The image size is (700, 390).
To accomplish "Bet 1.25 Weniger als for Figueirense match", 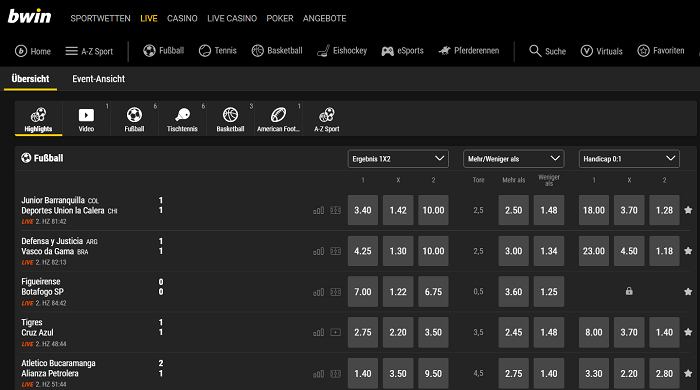I will 549,292.
